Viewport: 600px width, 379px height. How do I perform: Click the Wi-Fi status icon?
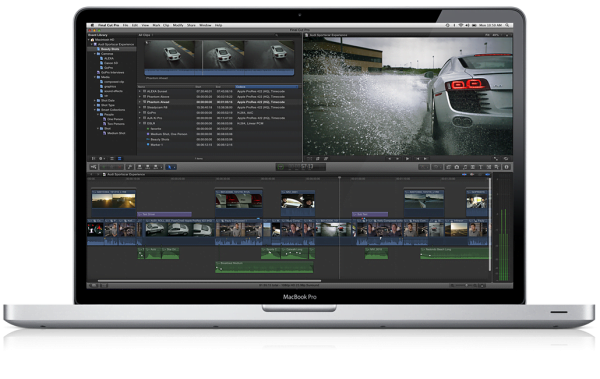pyautogui.click(x=461, y=25)
